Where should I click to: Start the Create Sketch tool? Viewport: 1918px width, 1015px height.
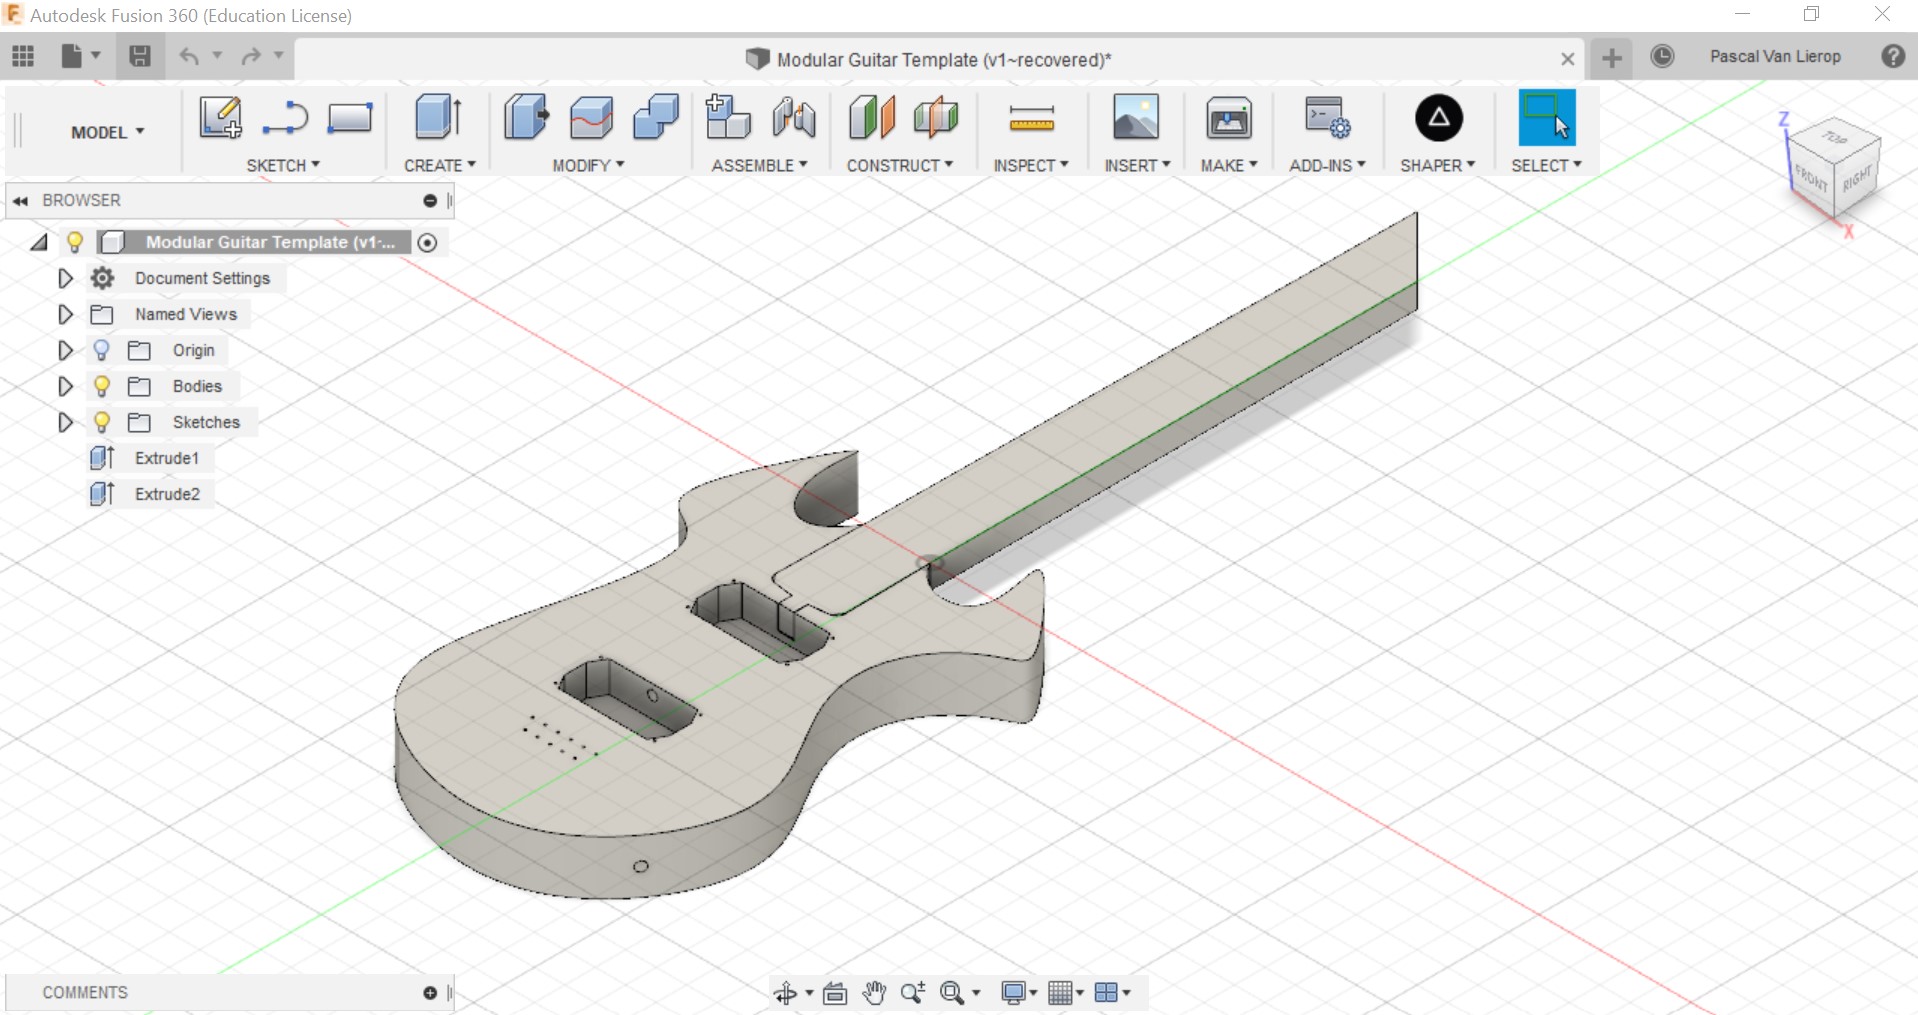pyautogui.click(x=220, y=118)
